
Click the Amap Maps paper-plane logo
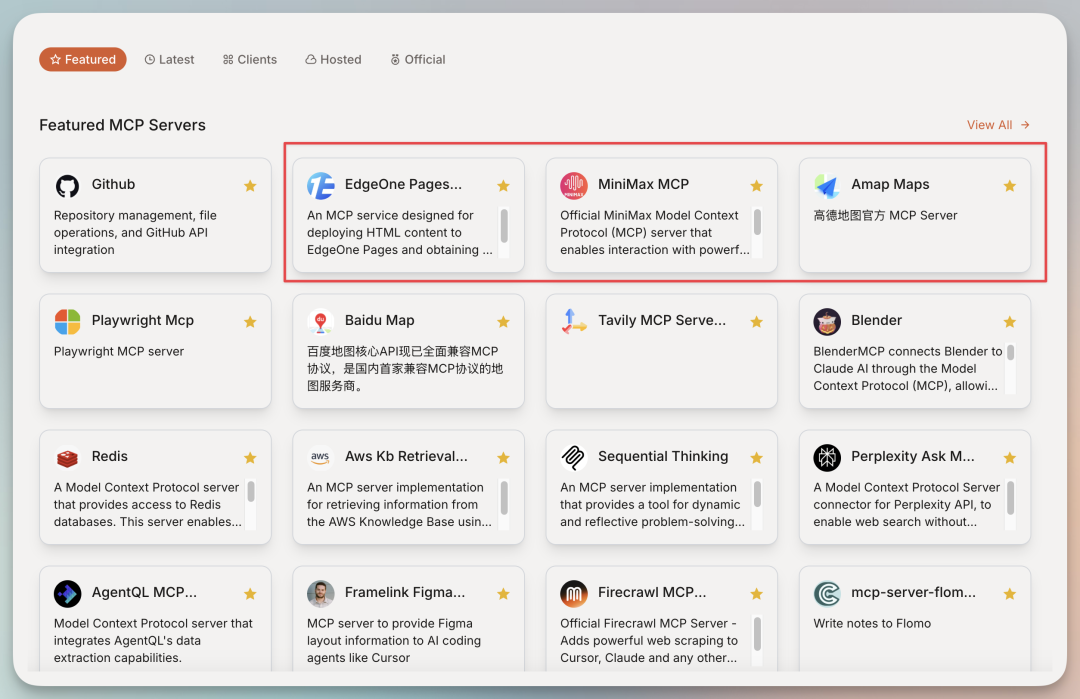827,186
